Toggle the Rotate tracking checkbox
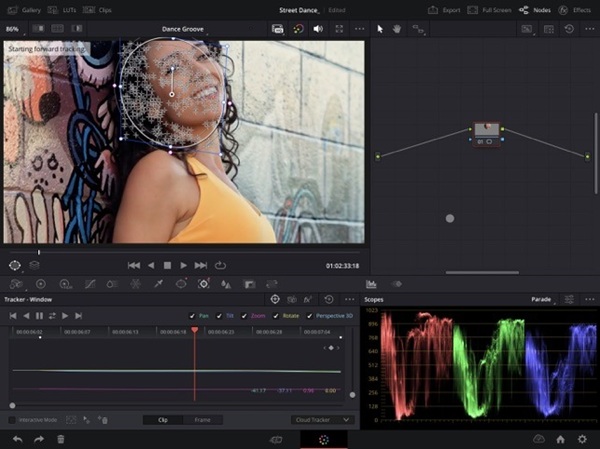 [x=277, y=315]
